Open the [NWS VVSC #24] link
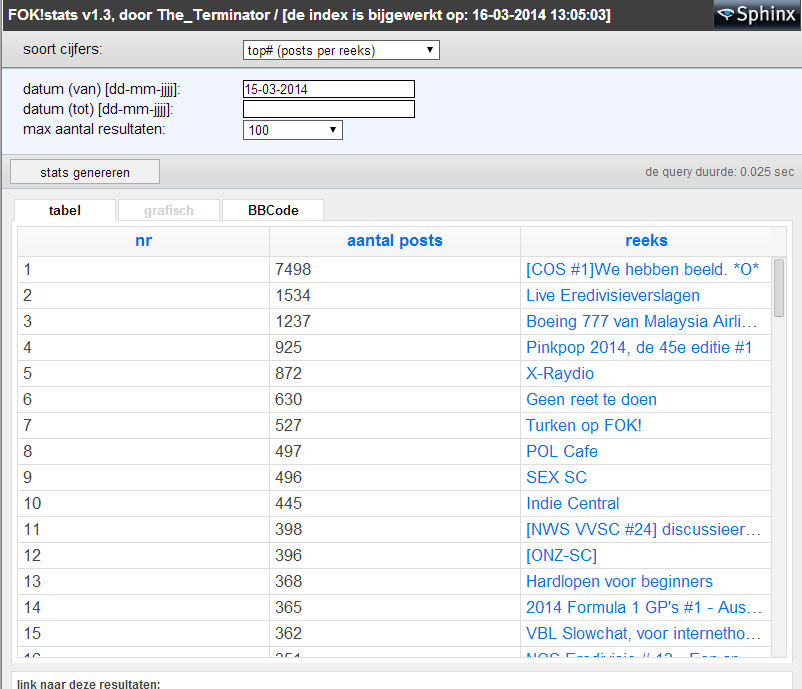802x689 pixels. coord(643,529)
